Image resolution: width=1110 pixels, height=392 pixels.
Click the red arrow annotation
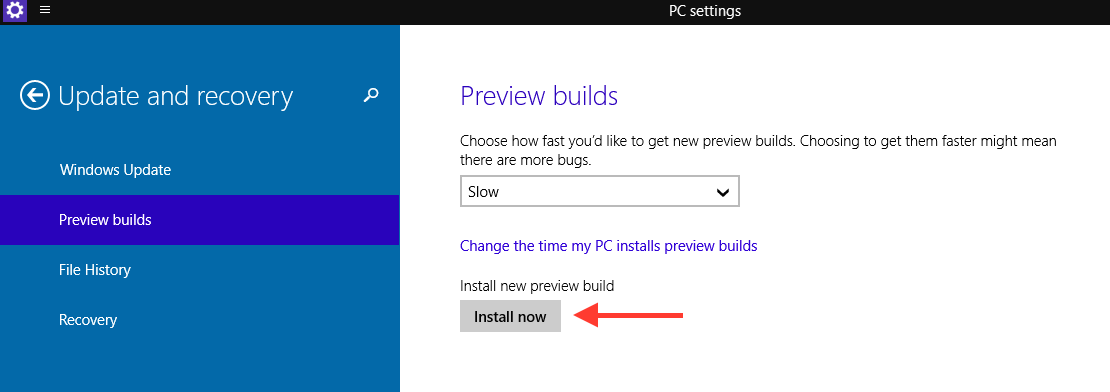(628, 315)
